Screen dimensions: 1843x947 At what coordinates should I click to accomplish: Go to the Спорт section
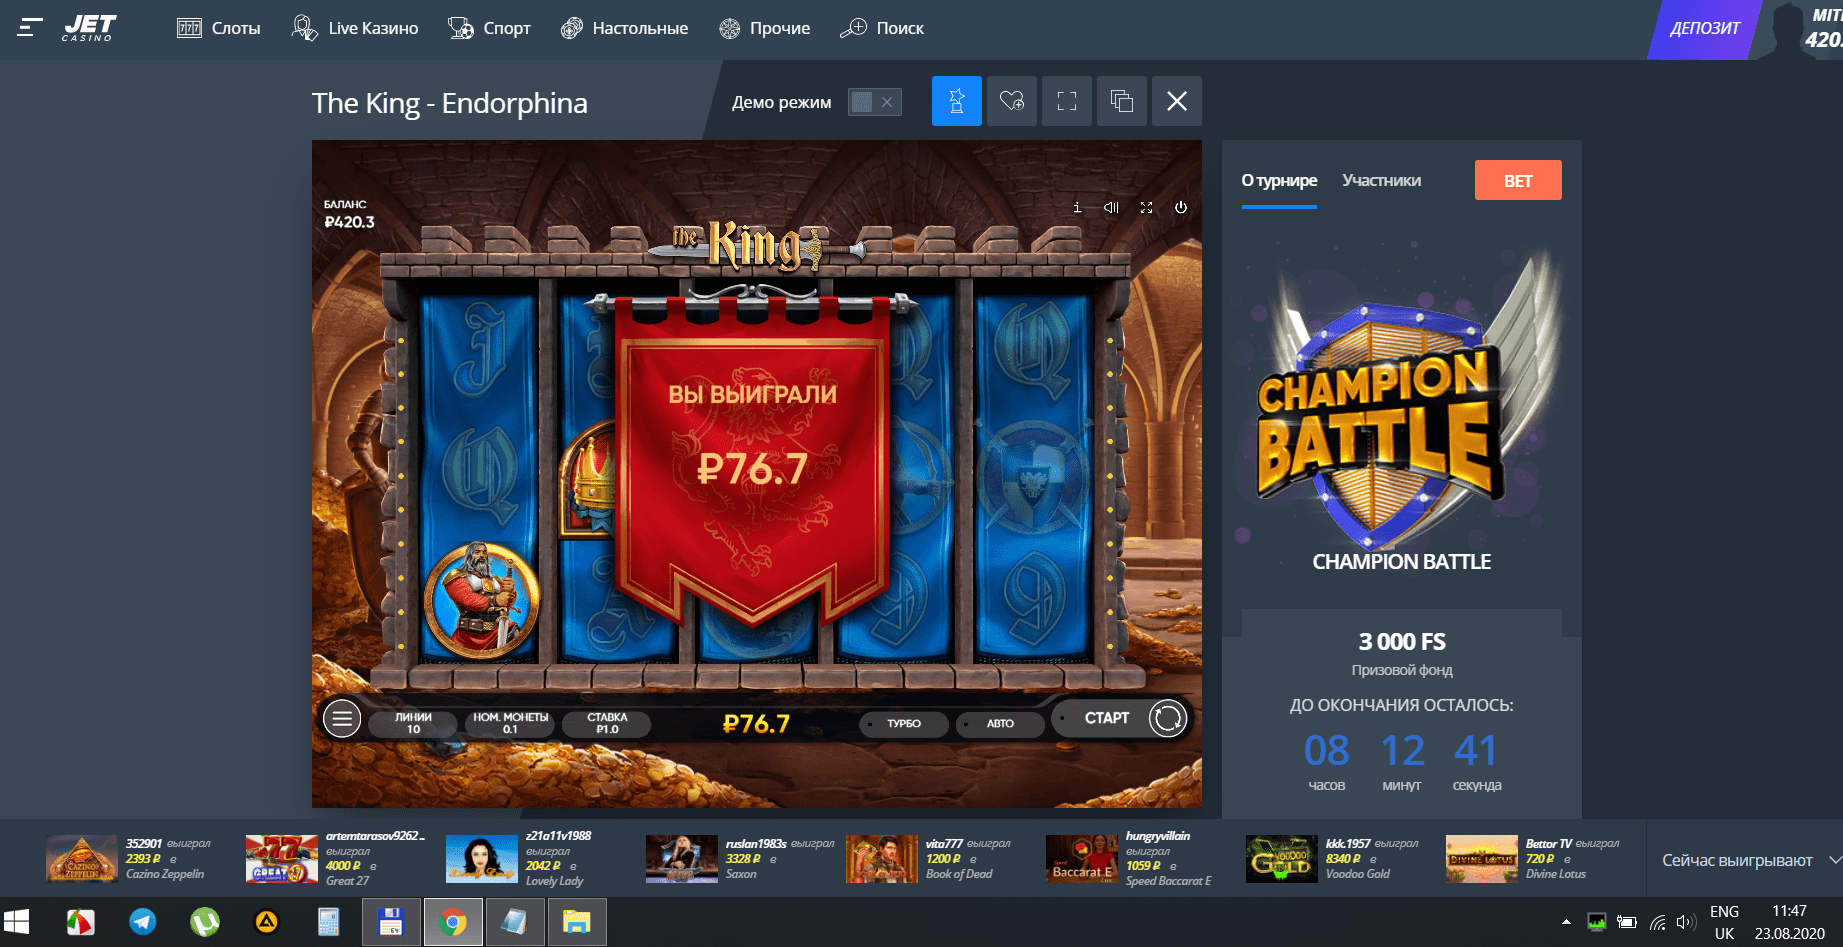coord(489,28)
